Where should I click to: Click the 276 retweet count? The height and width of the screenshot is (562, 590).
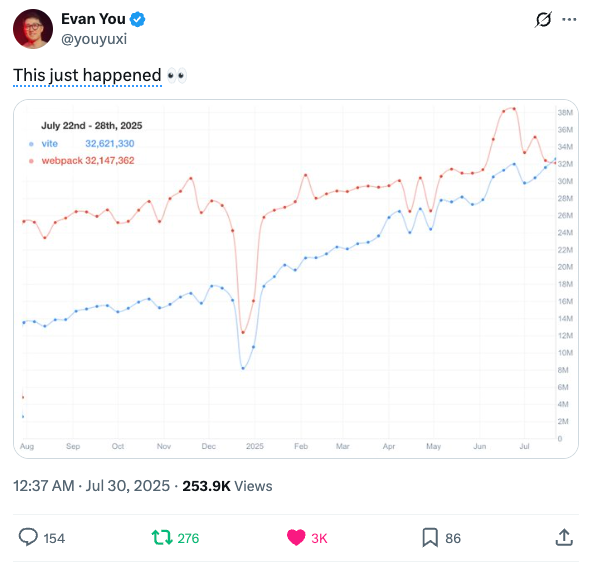click(x=188, y=538)
